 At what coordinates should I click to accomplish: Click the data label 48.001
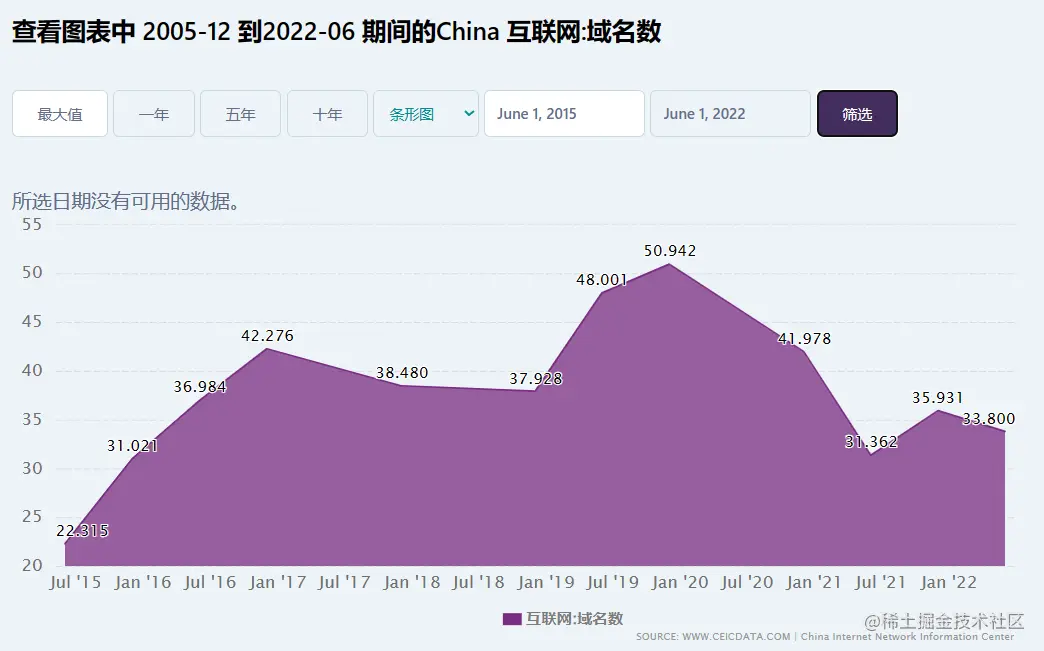click(x=602, y=280)
